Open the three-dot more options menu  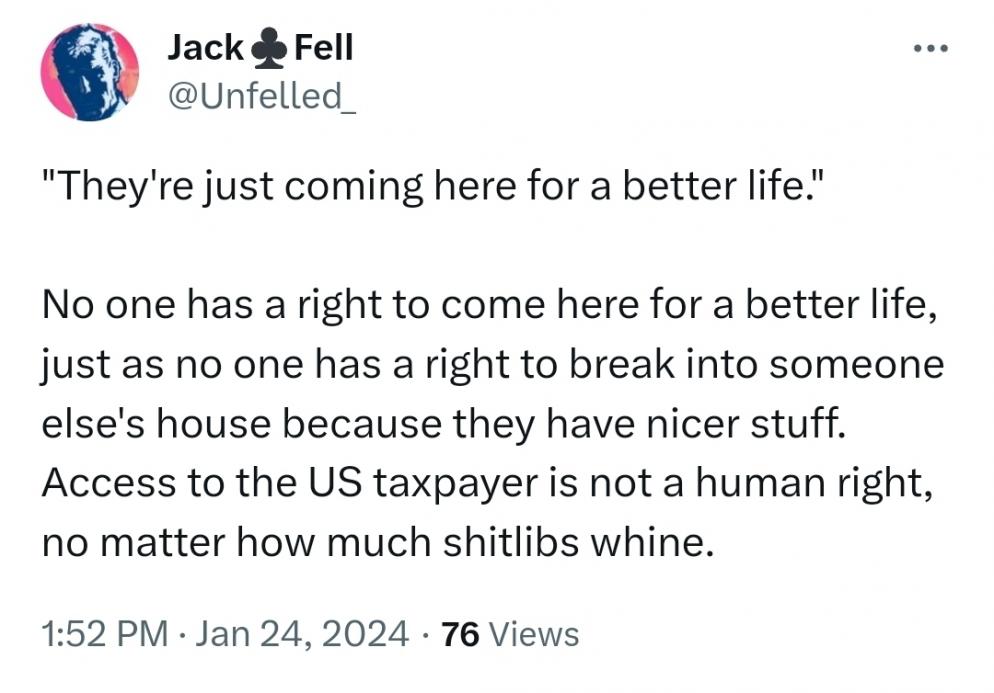coord(931,48)
